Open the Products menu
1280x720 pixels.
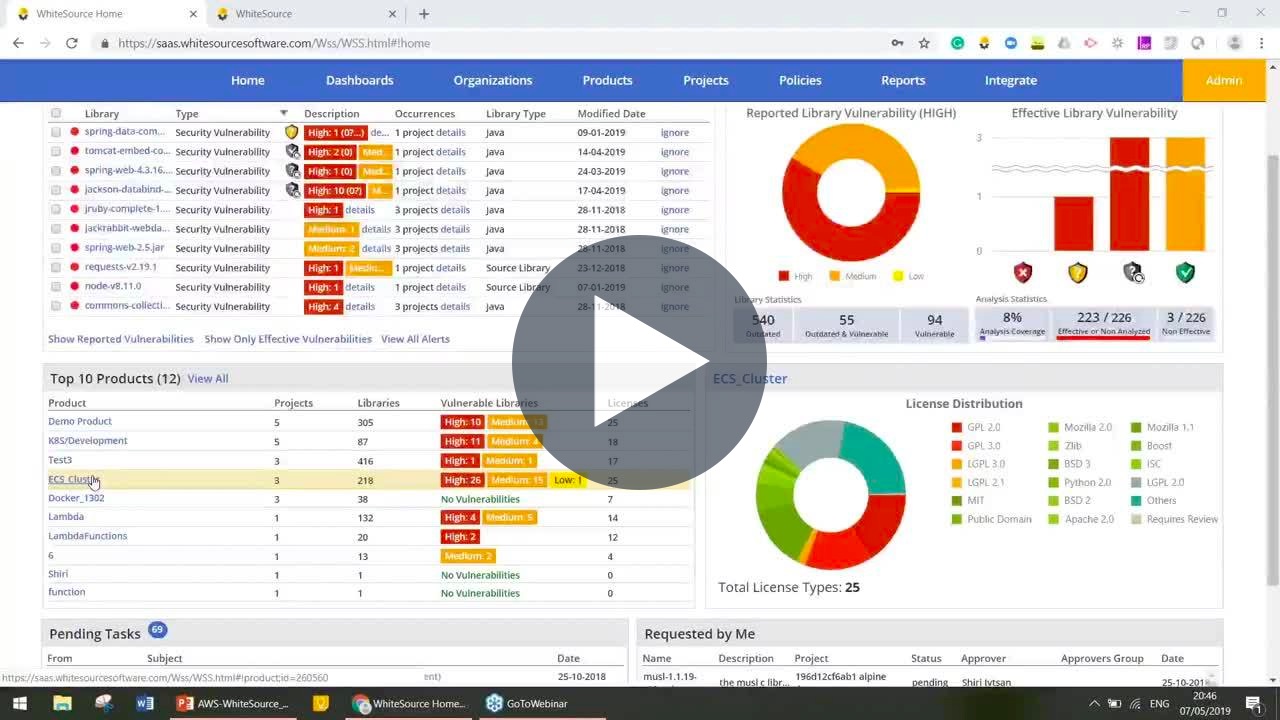pyautogui.click(x=608, y=80)
